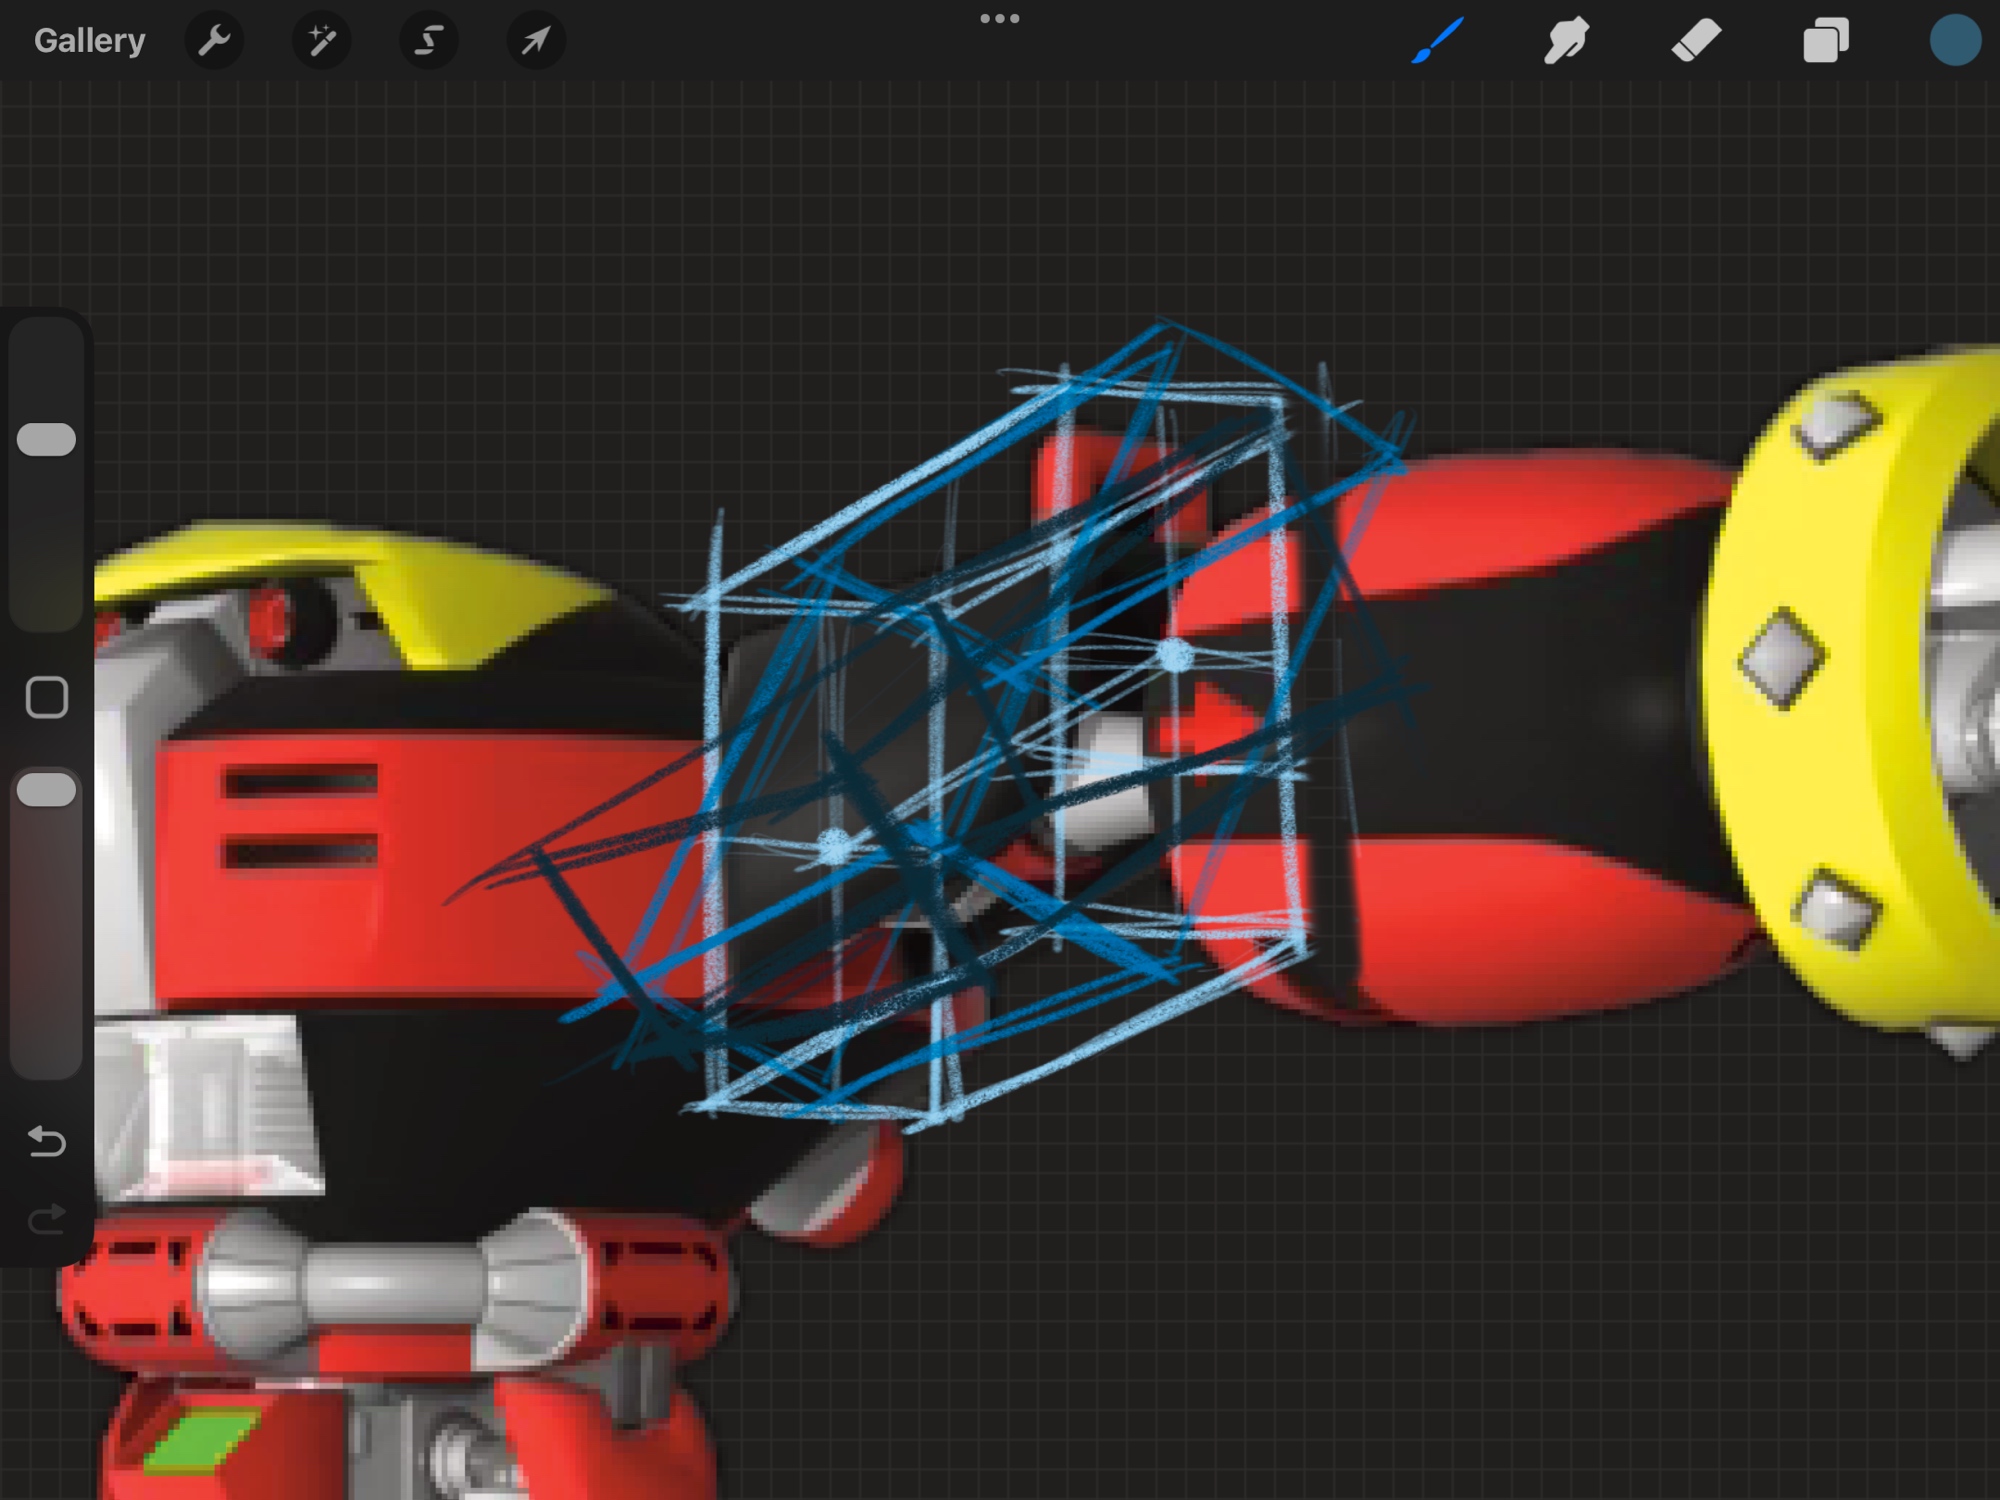Activate the Transform arrow tool
Viewport: 2000px width, 1500px height.
(536, 41)
